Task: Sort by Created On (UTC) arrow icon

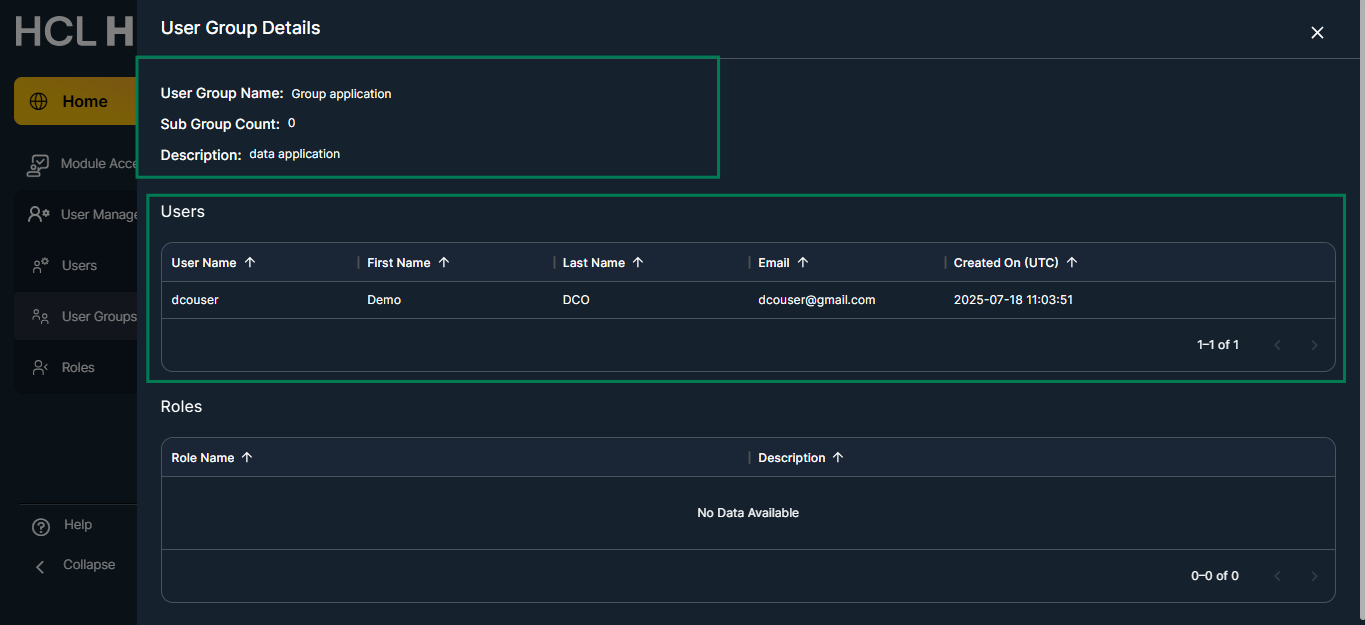Action: 1072,262
